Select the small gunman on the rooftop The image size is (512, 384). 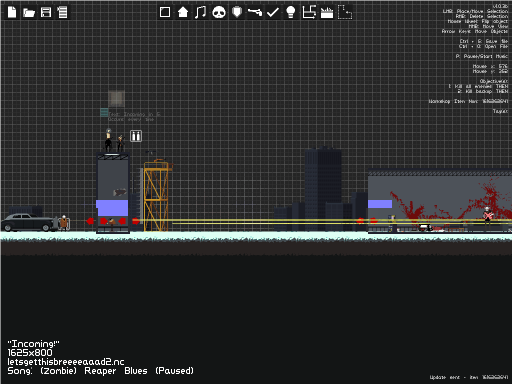[x=120, y=143]
